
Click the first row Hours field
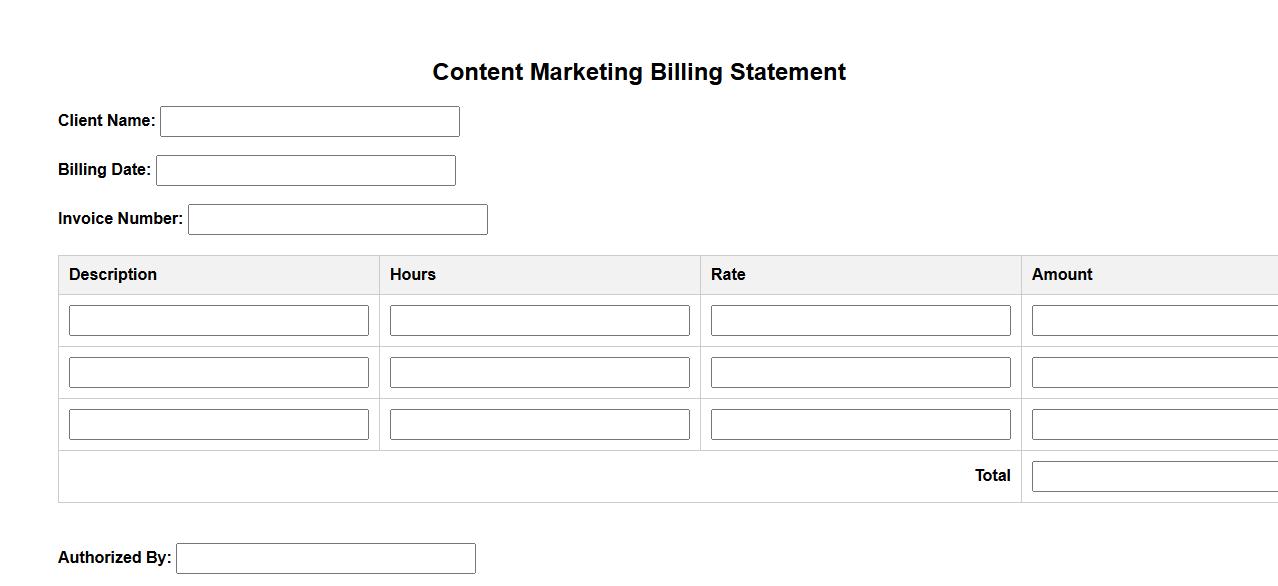(x=540, y=320)
